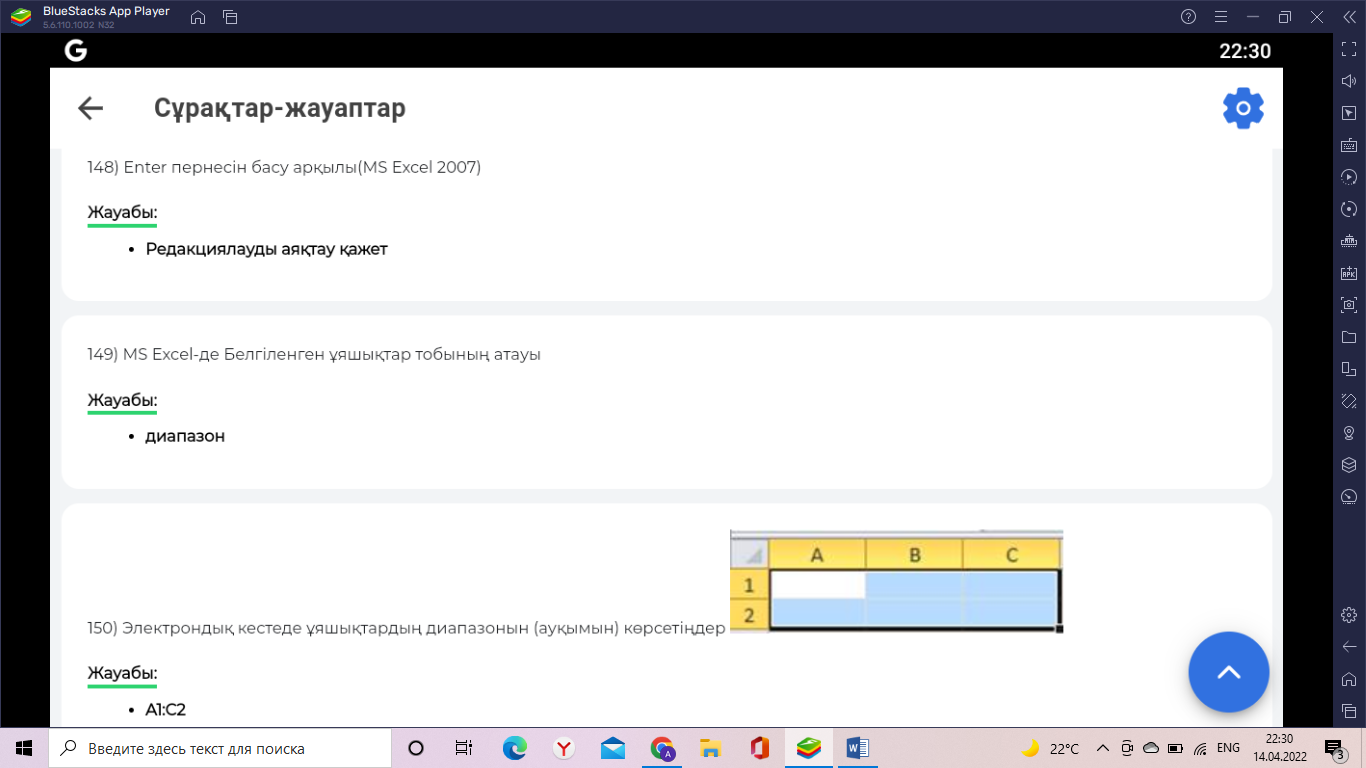Open Microsoft Office from taskbar
Image resolution: width=1366 pixels, height=768 pixels.
tap(759, 748)
